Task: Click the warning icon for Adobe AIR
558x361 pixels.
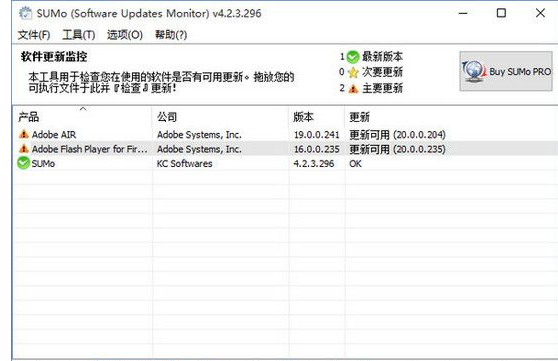Action: tap(24, 134)
